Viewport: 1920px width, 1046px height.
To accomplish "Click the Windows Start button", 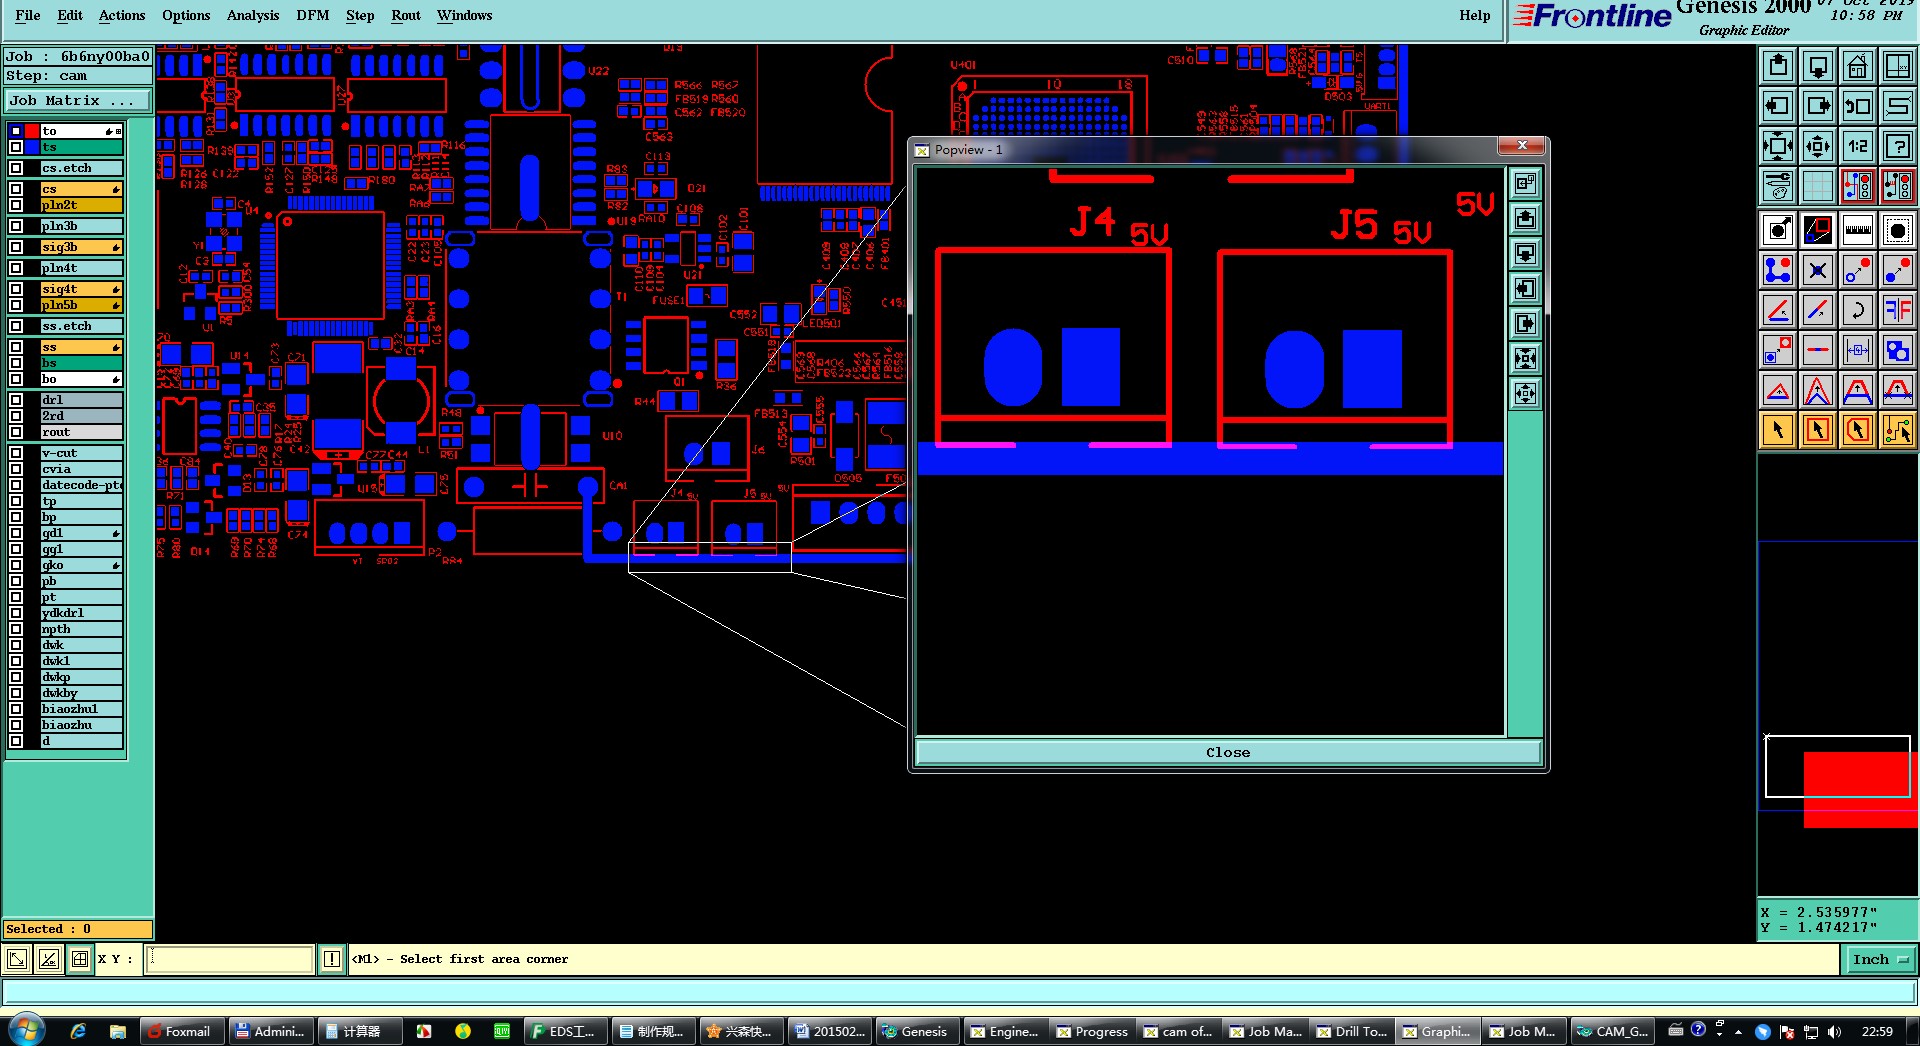I will 26,1030.
